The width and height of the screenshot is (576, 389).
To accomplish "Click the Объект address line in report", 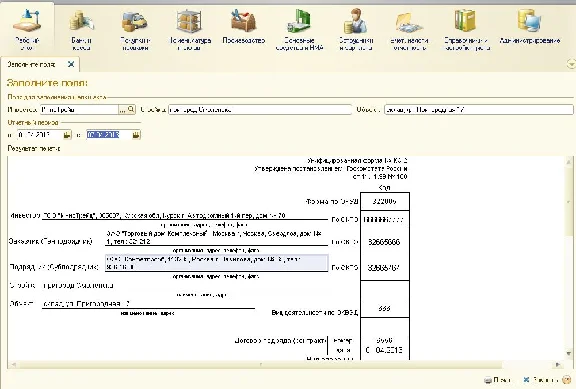I will point(148,304).
